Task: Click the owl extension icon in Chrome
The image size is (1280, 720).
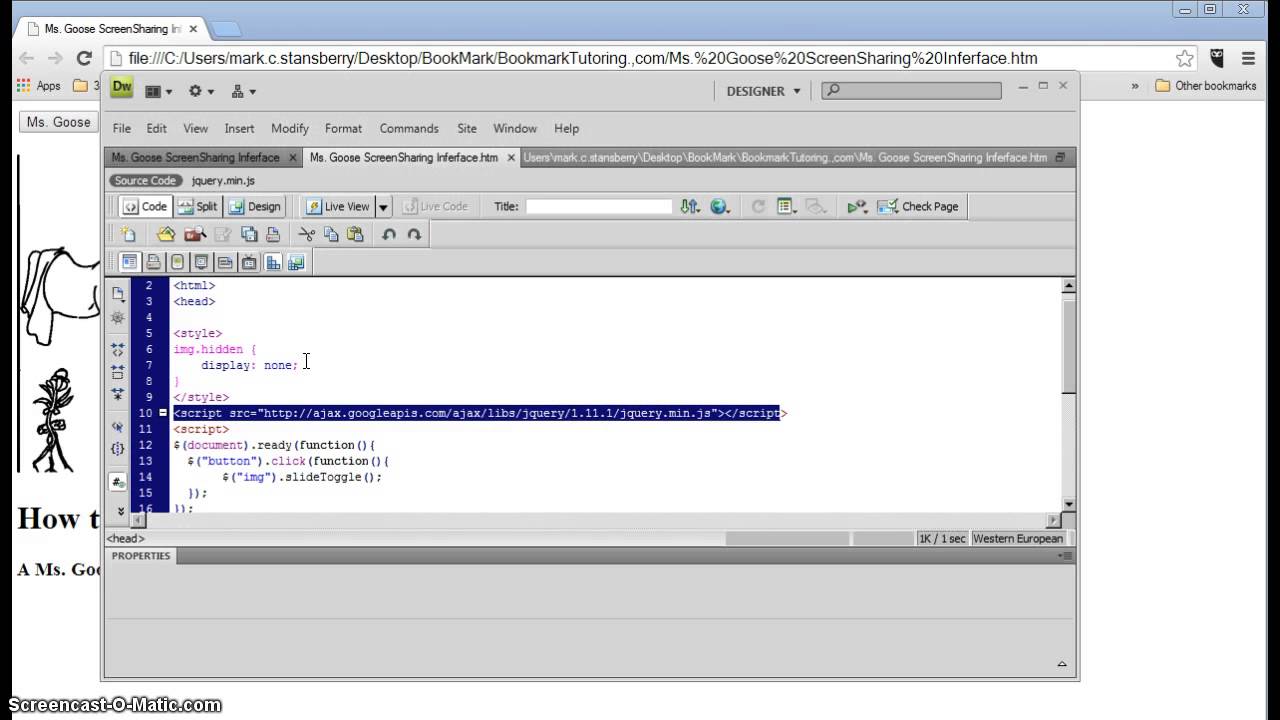Action: [1217, 58]
